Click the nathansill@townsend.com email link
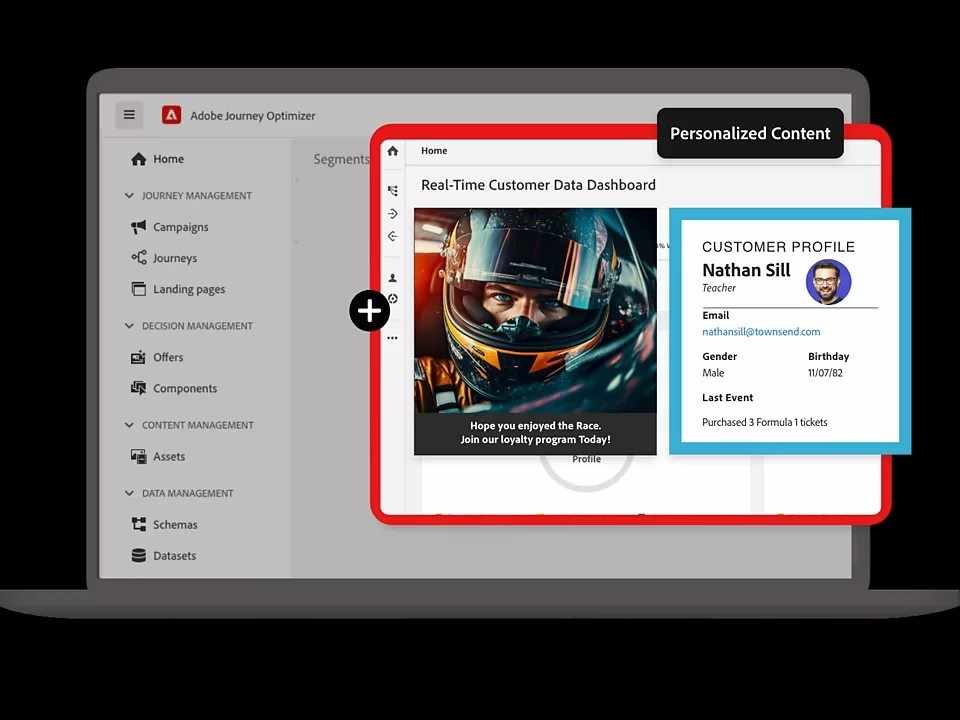The height and width of the screenshot is (720, 960). 761,332
